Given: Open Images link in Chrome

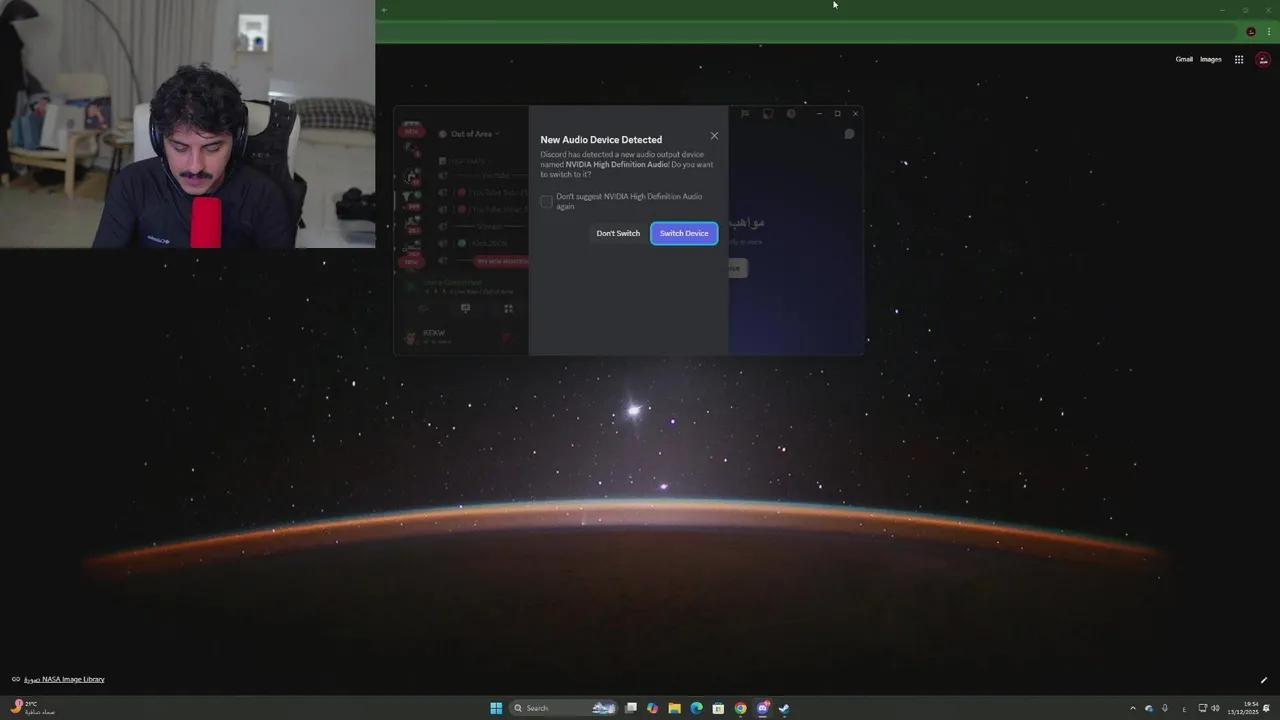Looking at the screenshot, I should (x=1211, y=59).
